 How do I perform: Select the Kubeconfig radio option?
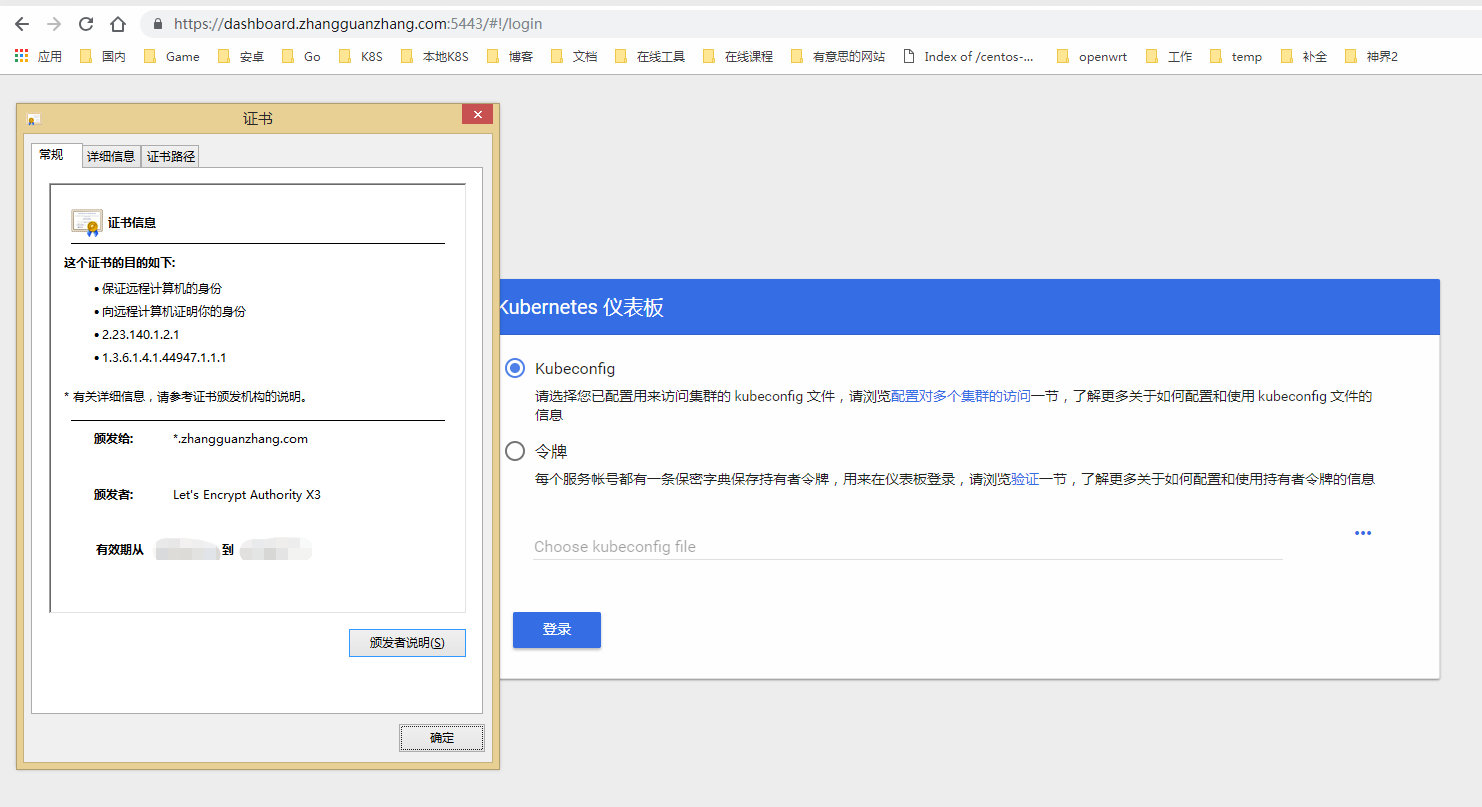coord(515,368)
